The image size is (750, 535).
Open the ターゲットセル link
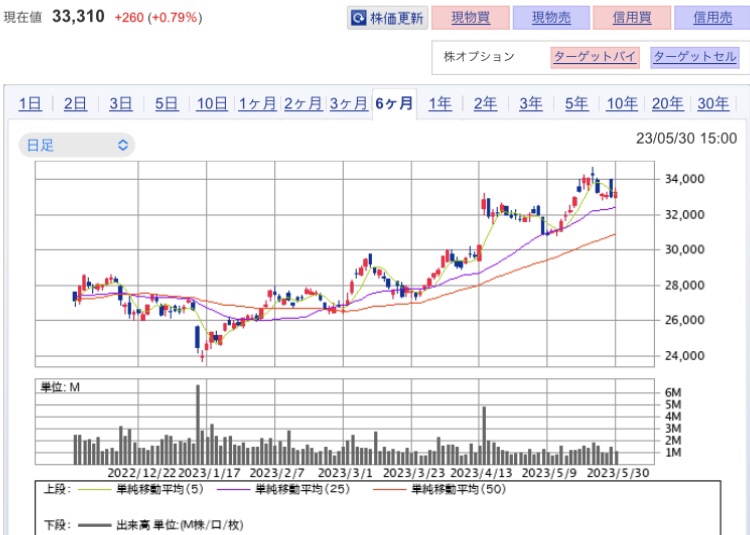click(x=695, y=57)
